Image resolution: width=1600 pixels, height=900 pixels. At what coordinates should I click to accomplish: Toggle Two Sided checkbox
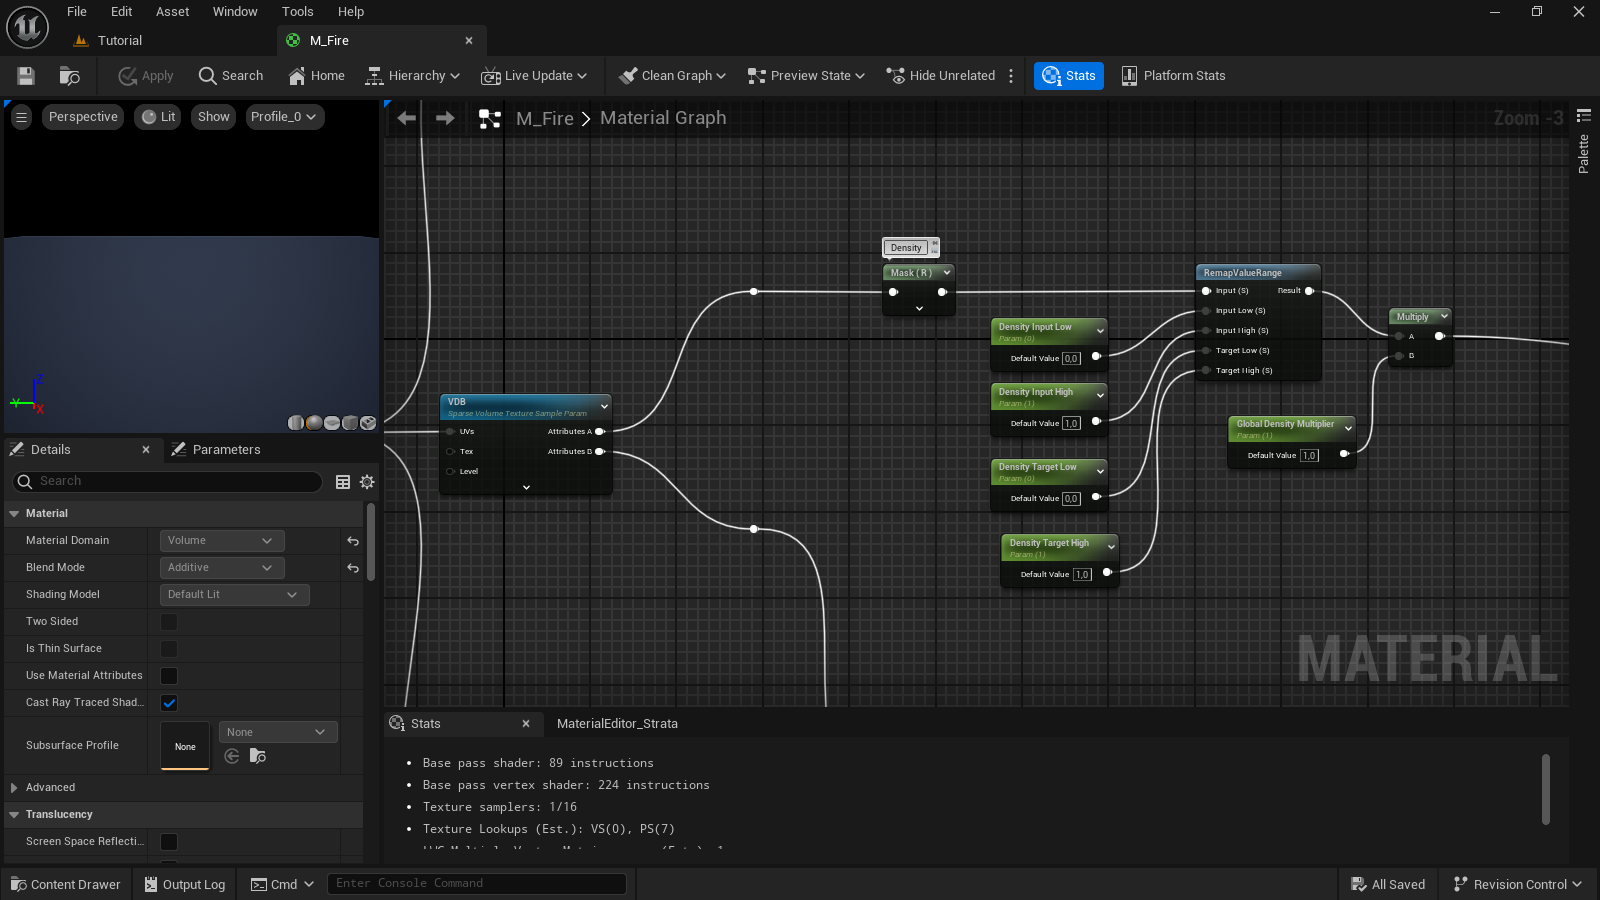click(169, 622)
